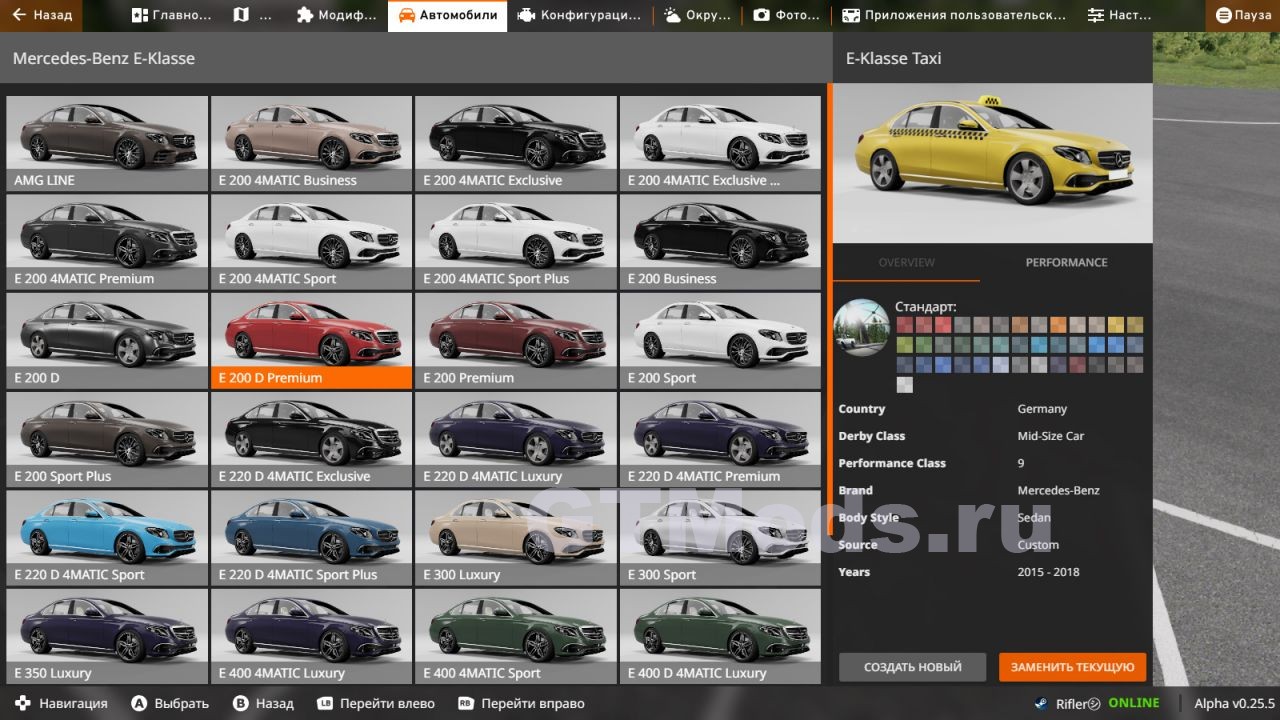Select E 220 D 4MATIC Sport Plus tile
Viewport: 1280px width, 720px height.
311,537
